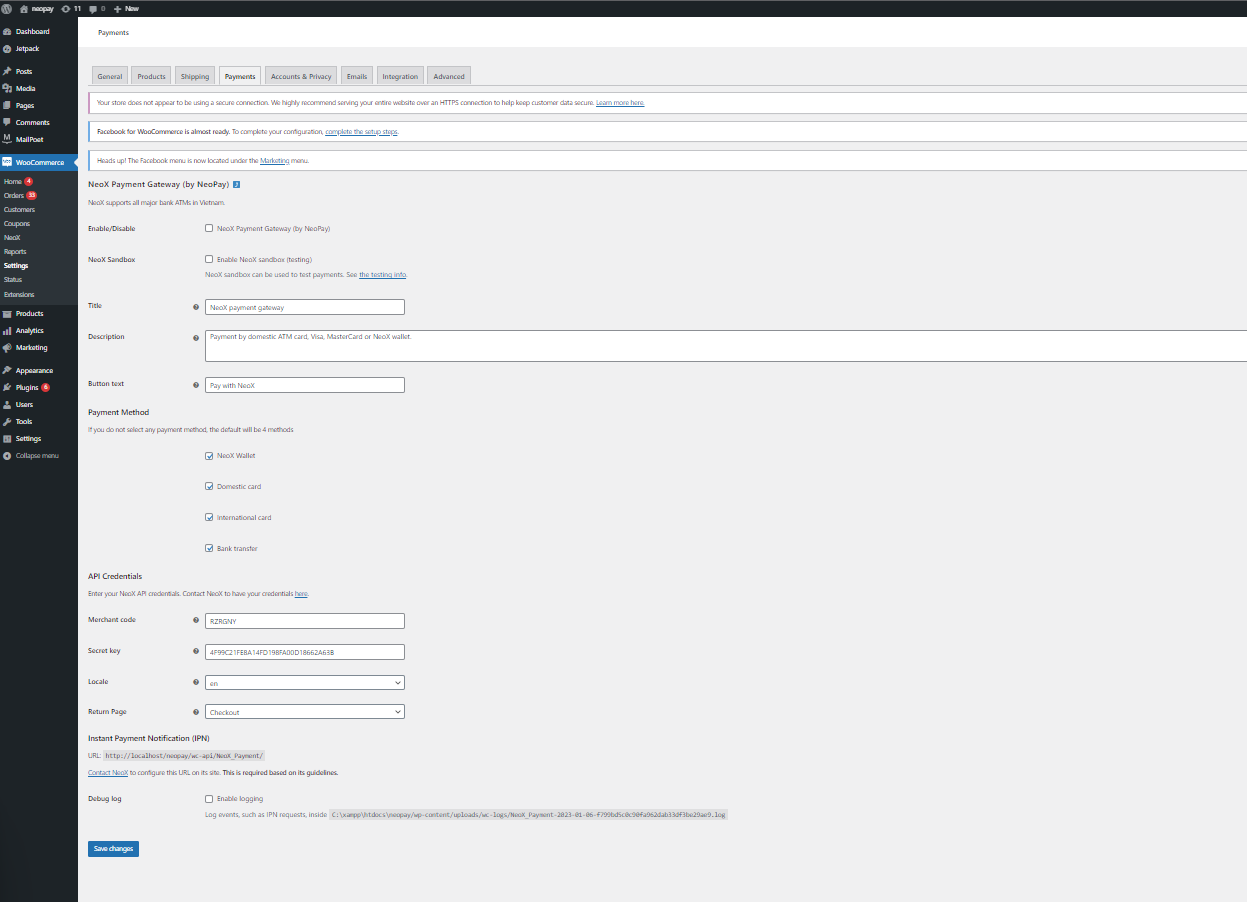
Task: Open the Return Page dropdown
Action: pos(305,712)
